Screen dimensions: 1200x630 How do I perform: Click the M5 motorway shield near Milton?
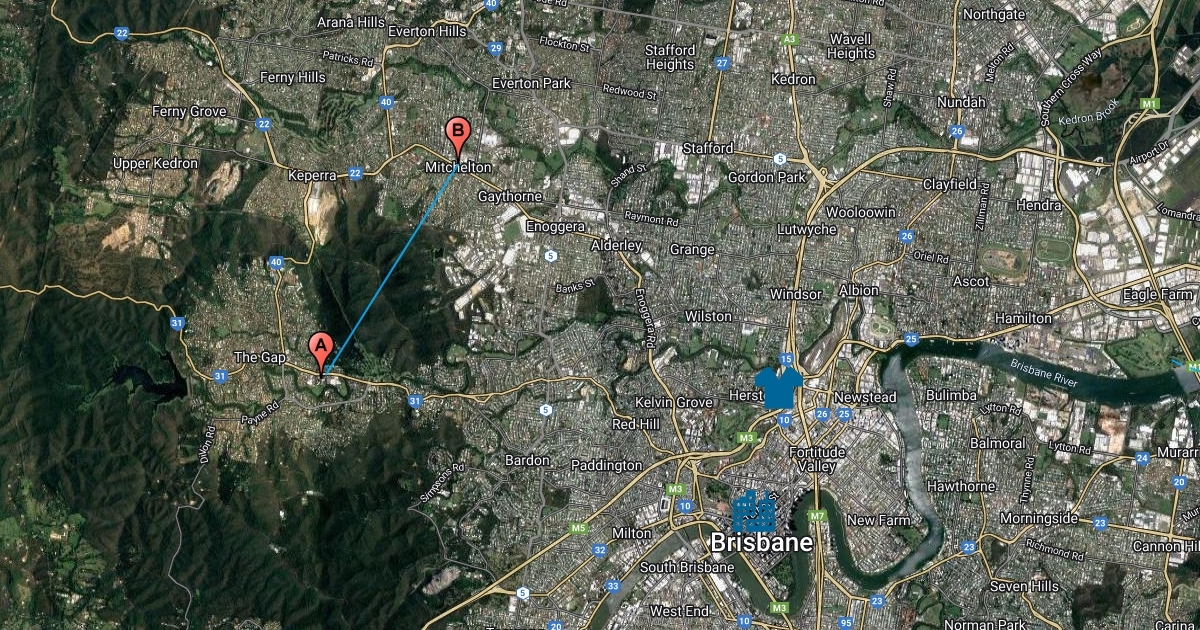tap(578, 528)
